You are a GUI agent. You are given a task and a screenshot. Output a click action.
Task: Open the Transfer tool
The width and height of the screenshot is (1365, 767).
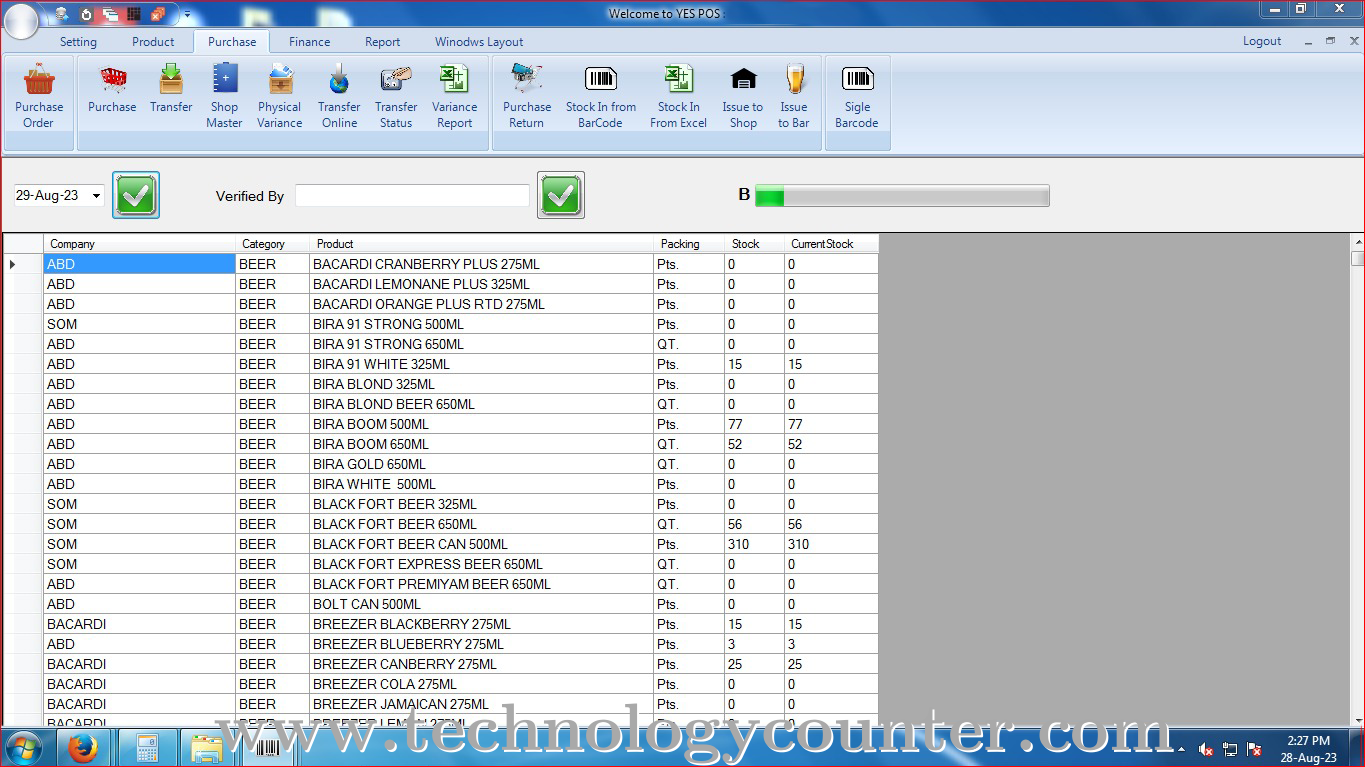pos(171,90)
